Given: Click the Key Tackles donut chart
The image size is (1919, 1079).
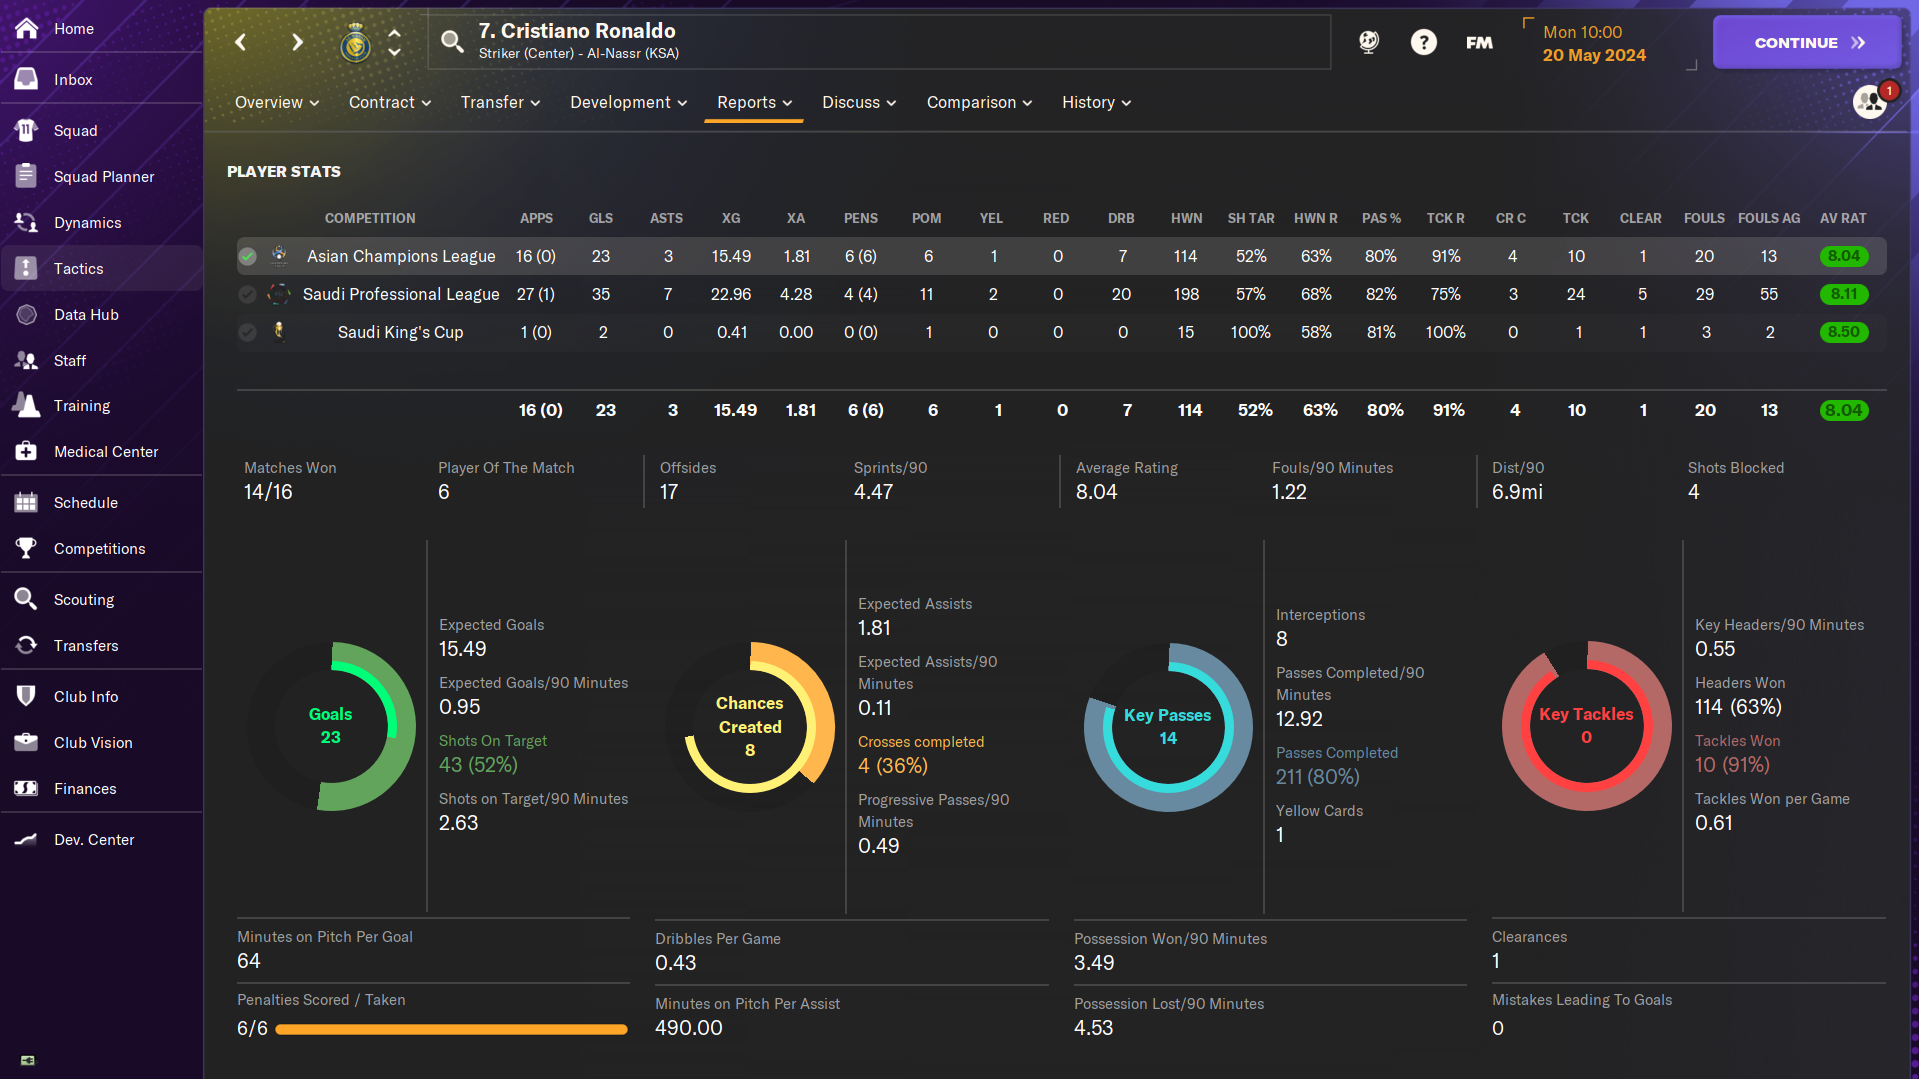Looking at the screenshot, I should (1586, 726).
